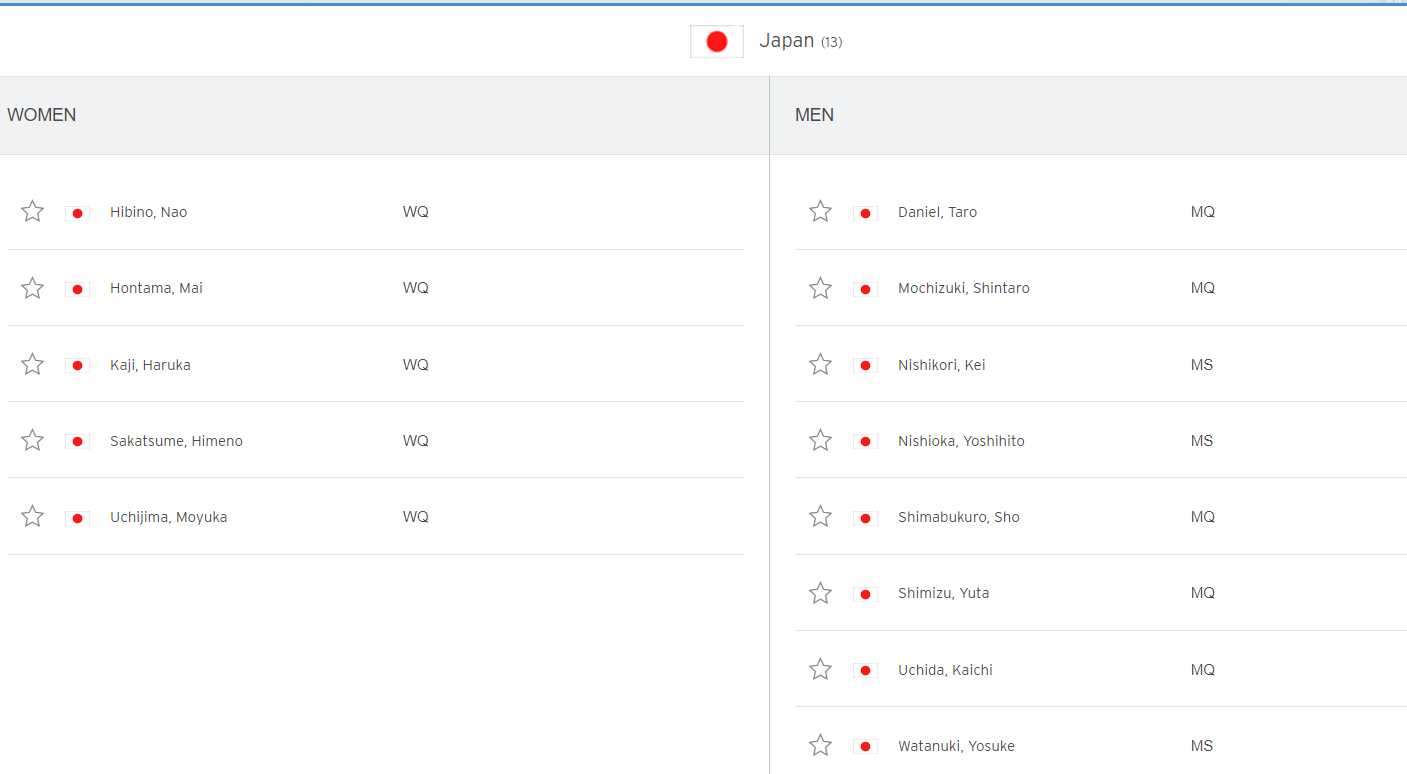The width and height of the screenshot is (1407, 774).
Task: Favorite Shimizu, Yuta with the star
Action: click(x=821, y=593)
